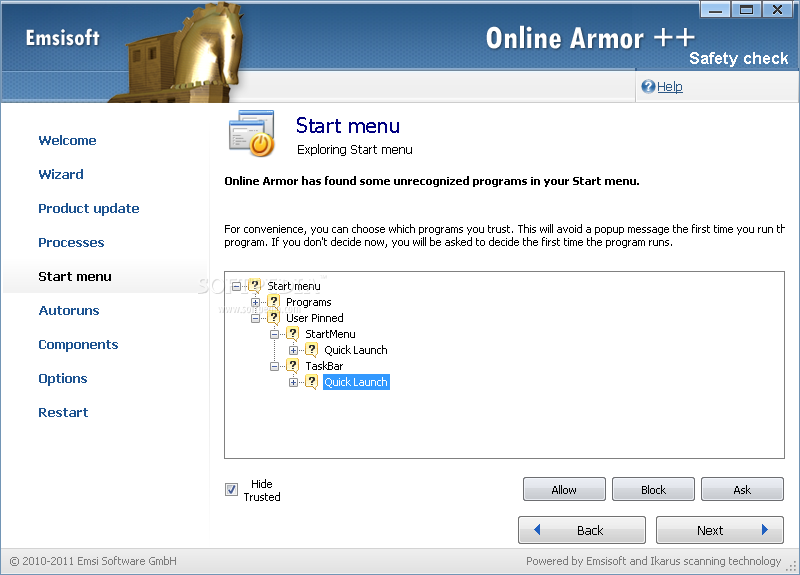This screenshot has width=800, height=575.
Task: Click the Block button
Action: coord(654,489)
